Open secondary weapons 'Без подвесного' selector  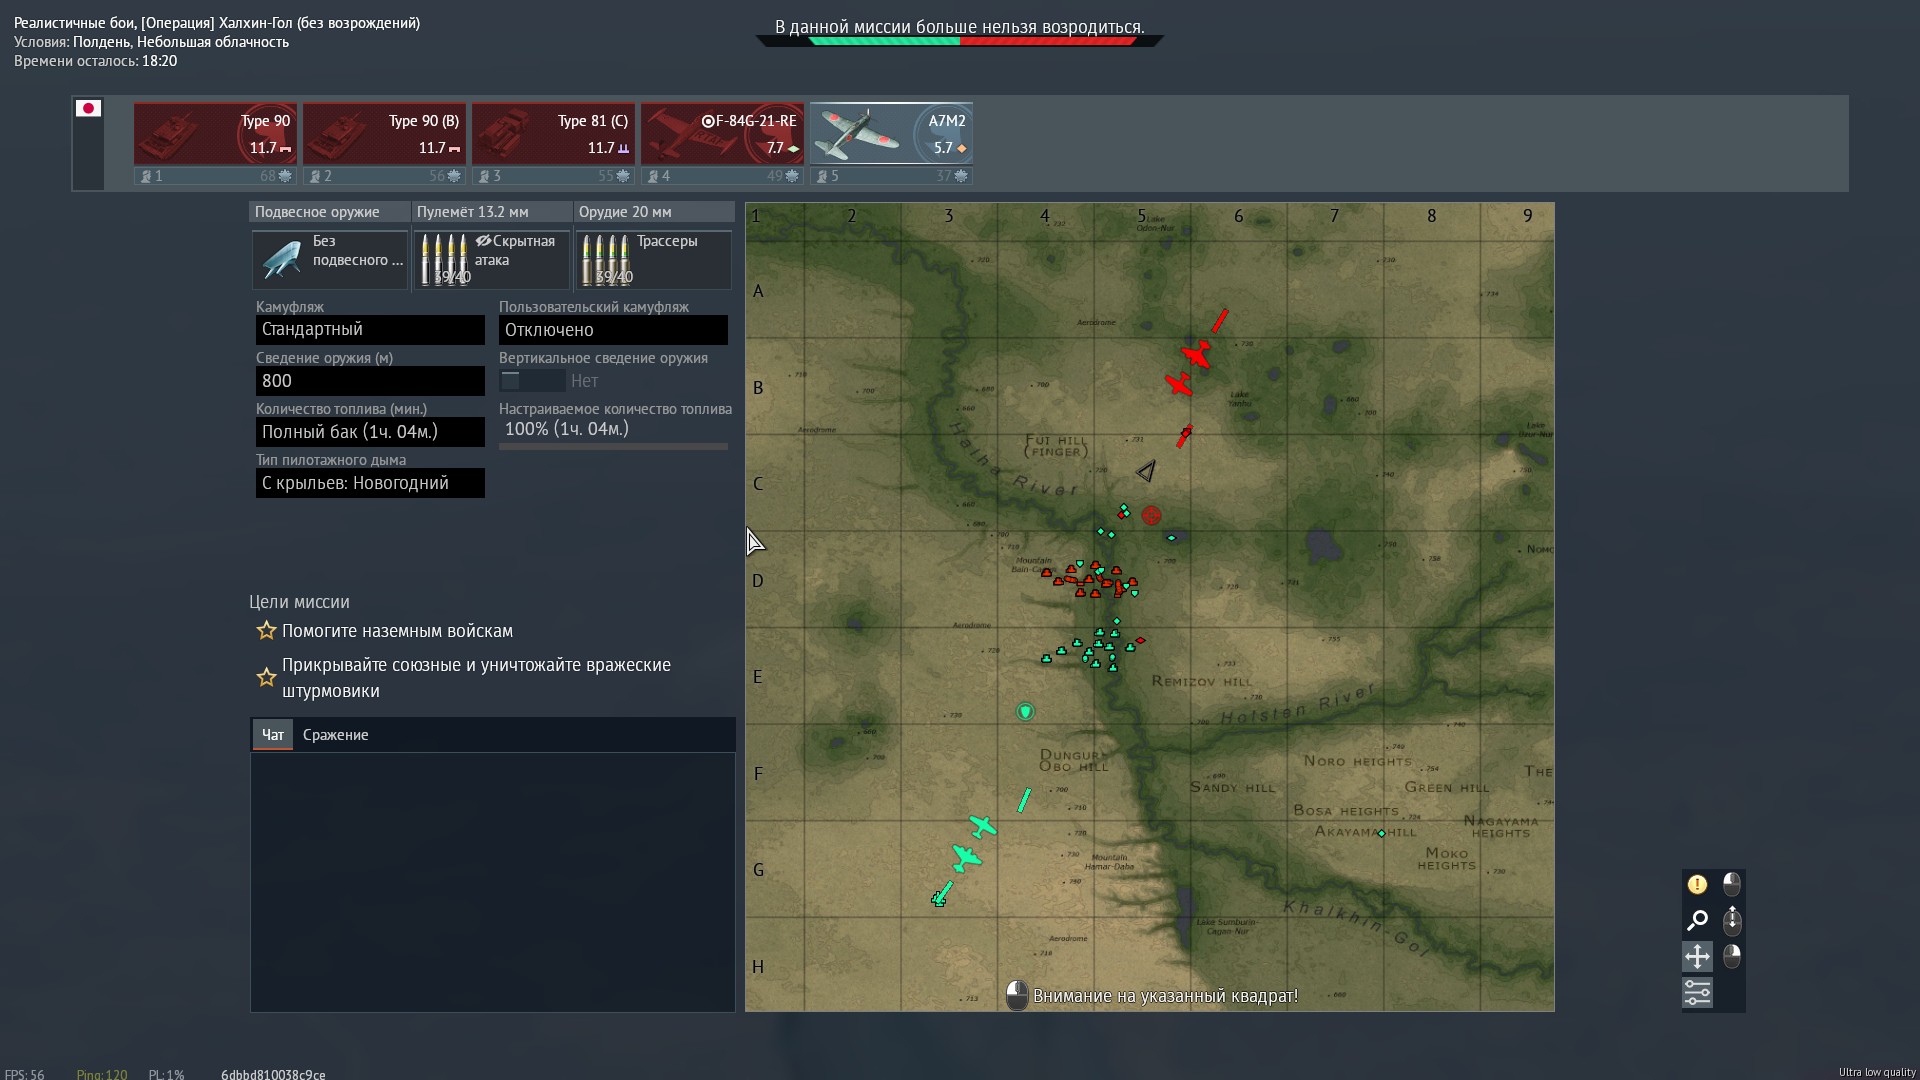(x=330, y=259)
